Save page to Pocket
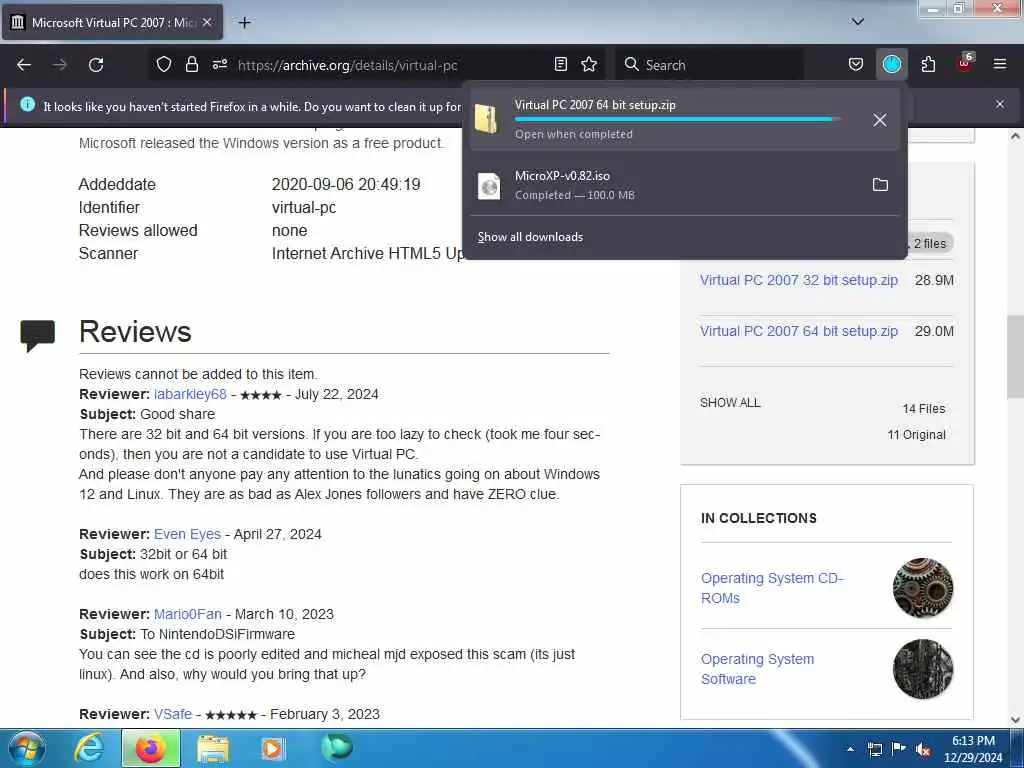Screen dimensions: 1024x768 pos(856,64)
